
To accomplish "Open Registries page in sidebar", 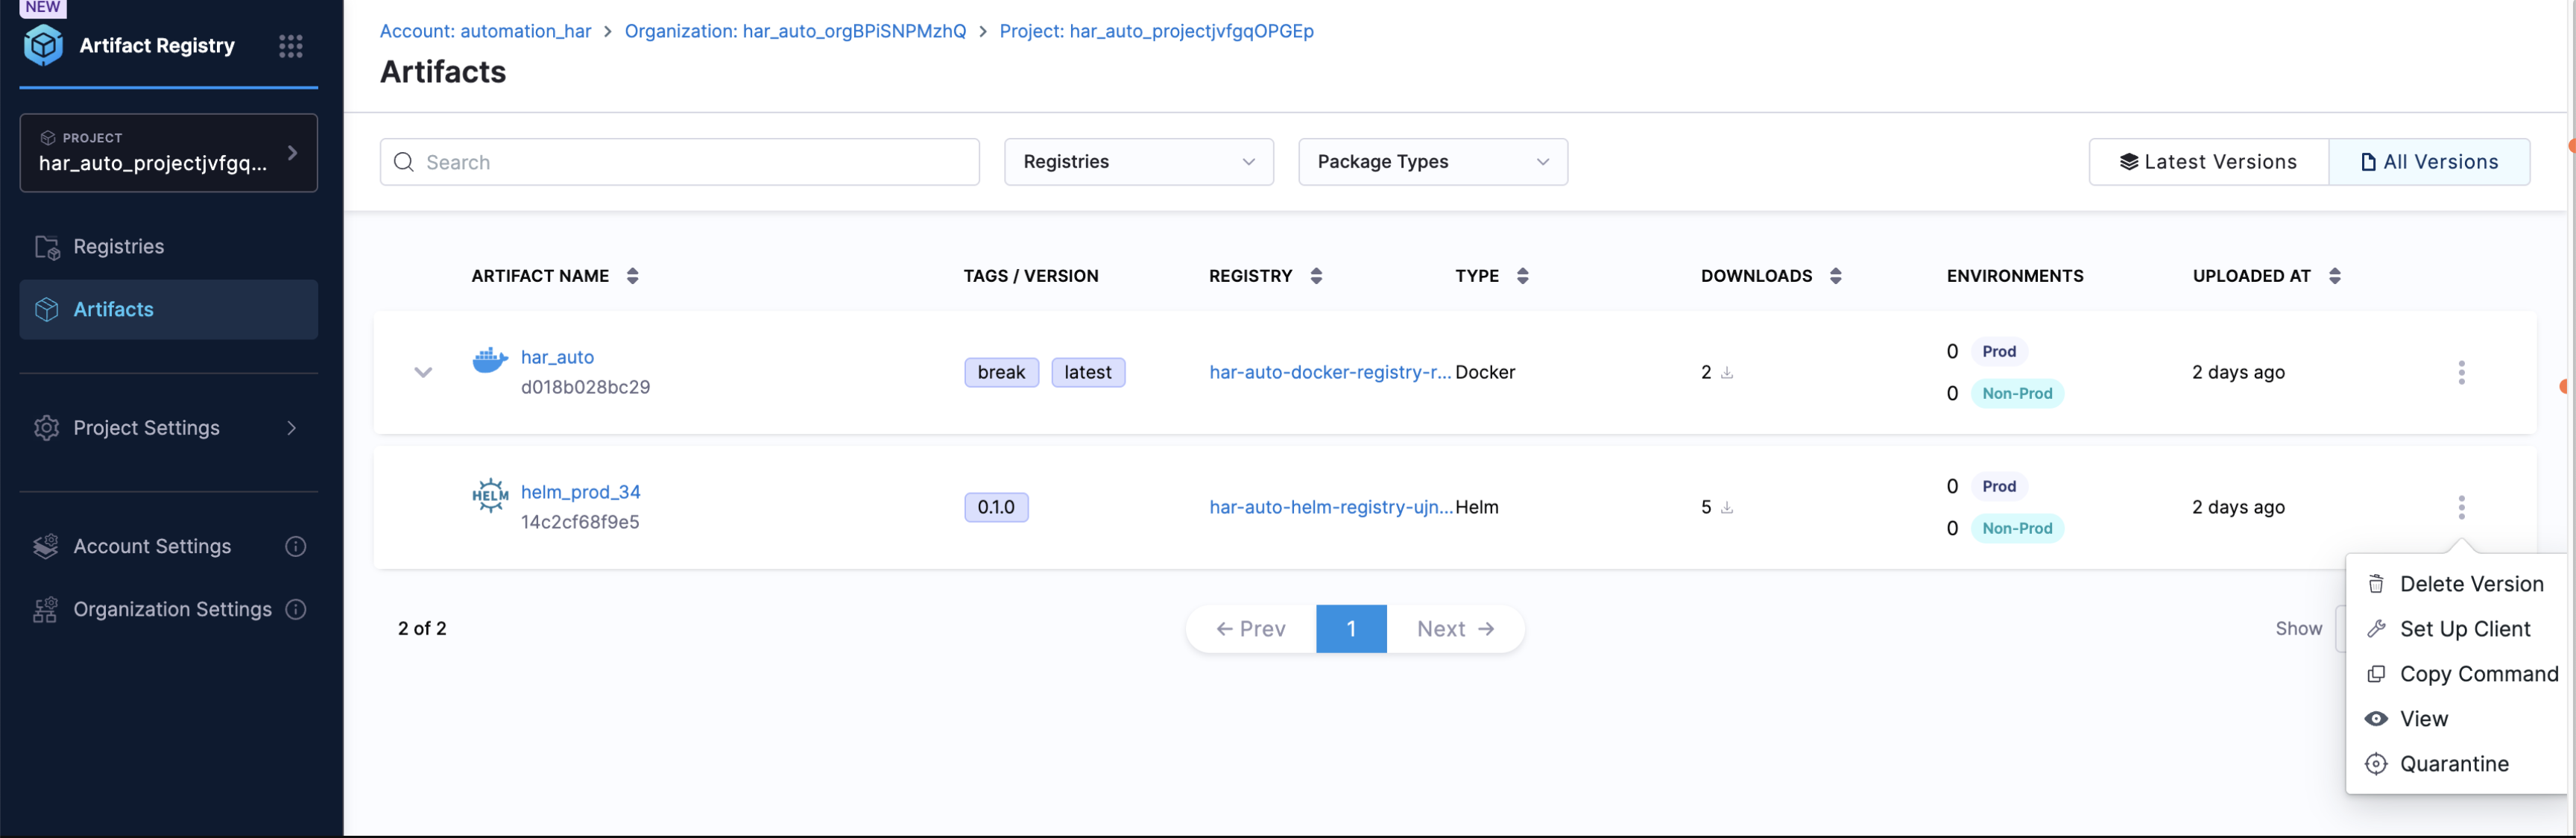I will pos(118,247).
